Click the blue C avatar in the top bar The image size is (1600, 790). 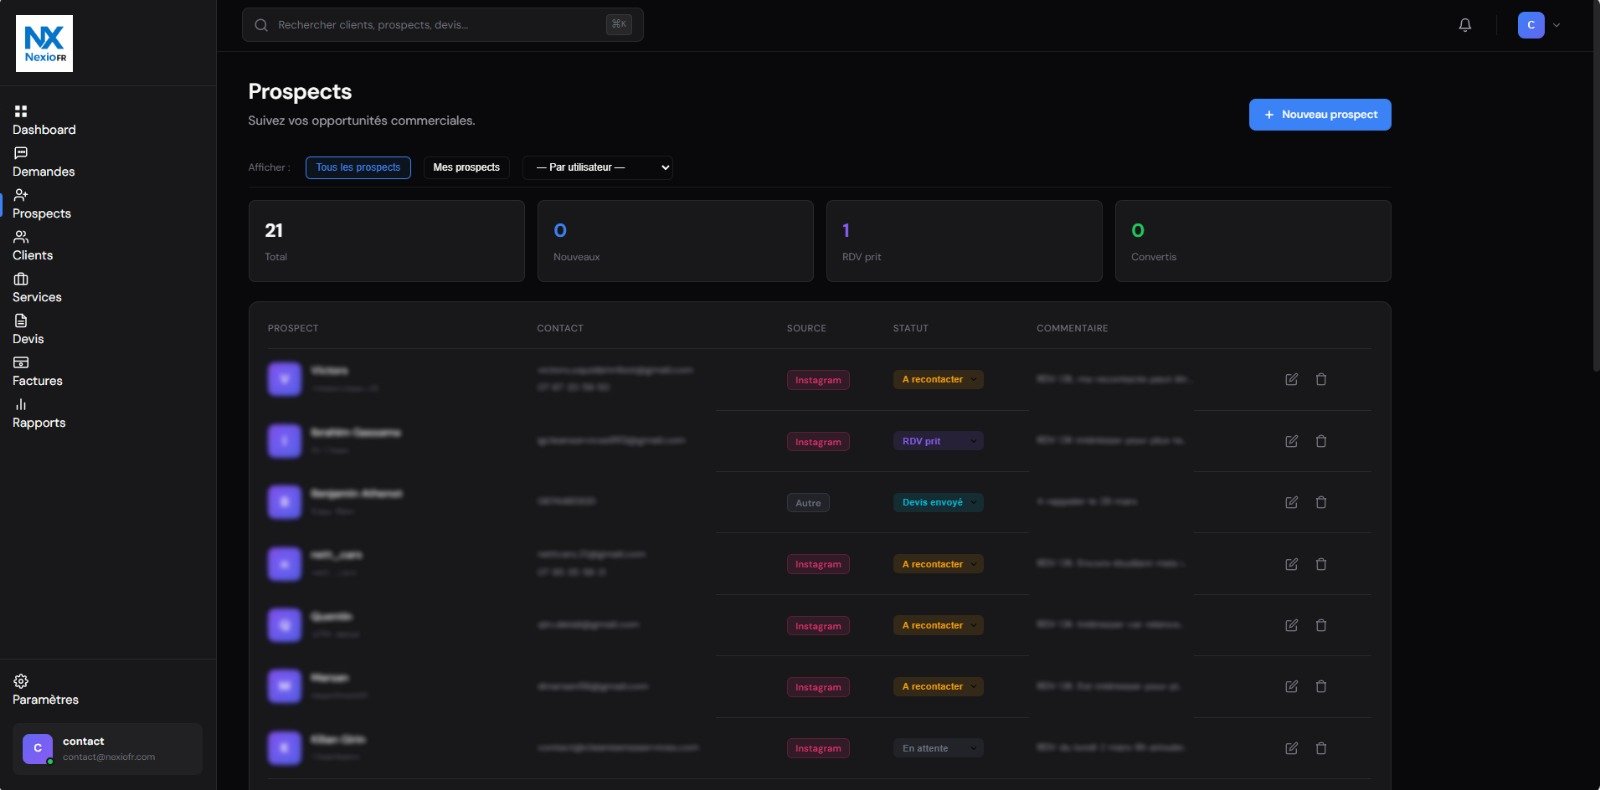pos(1531,25)
